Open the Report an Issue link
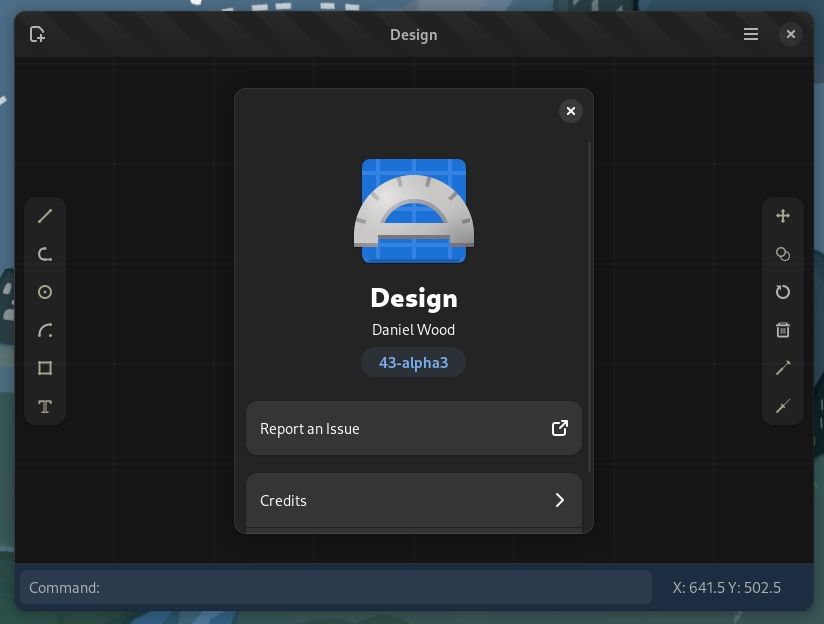 (413, 428)
